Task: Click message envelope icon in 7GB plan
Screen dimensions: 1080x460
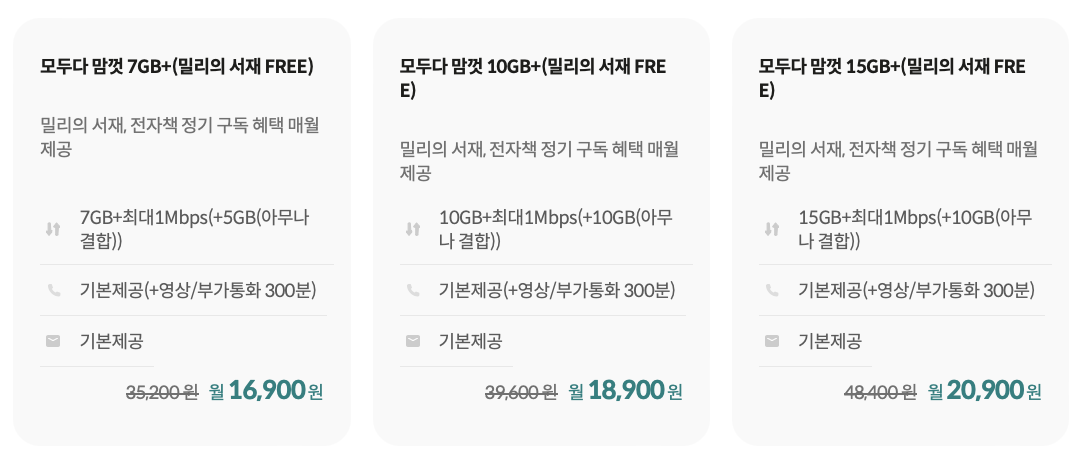Action: click(53, 341)
